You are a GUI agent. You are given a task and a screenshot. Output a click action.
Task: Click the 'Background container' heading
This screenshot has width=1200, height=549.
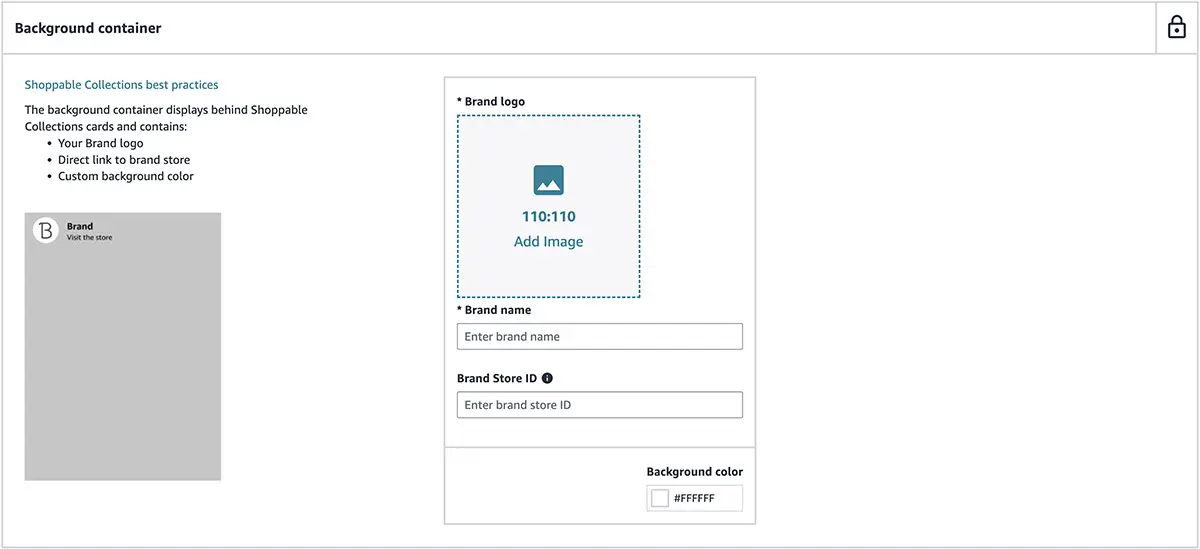[88, 28]
